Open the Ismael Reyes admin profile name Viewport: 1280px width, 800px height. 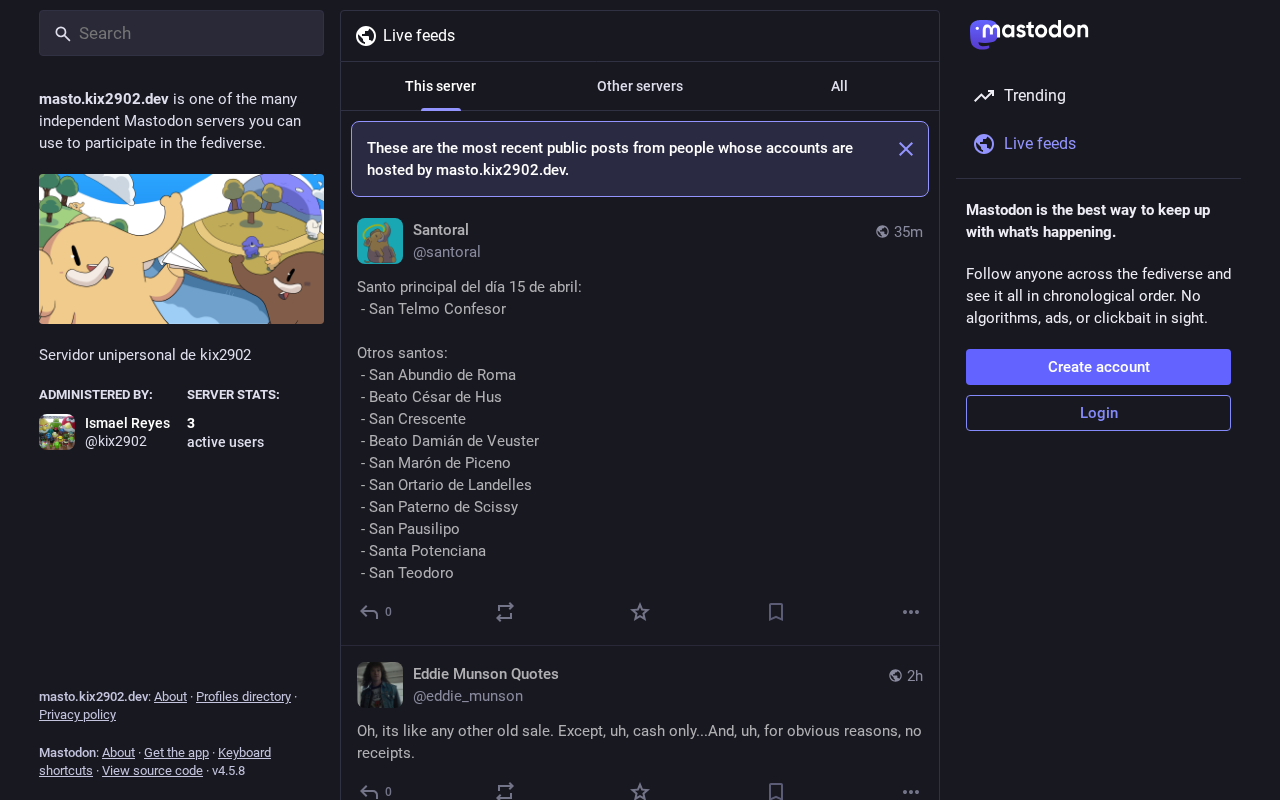tap(127, 423)
